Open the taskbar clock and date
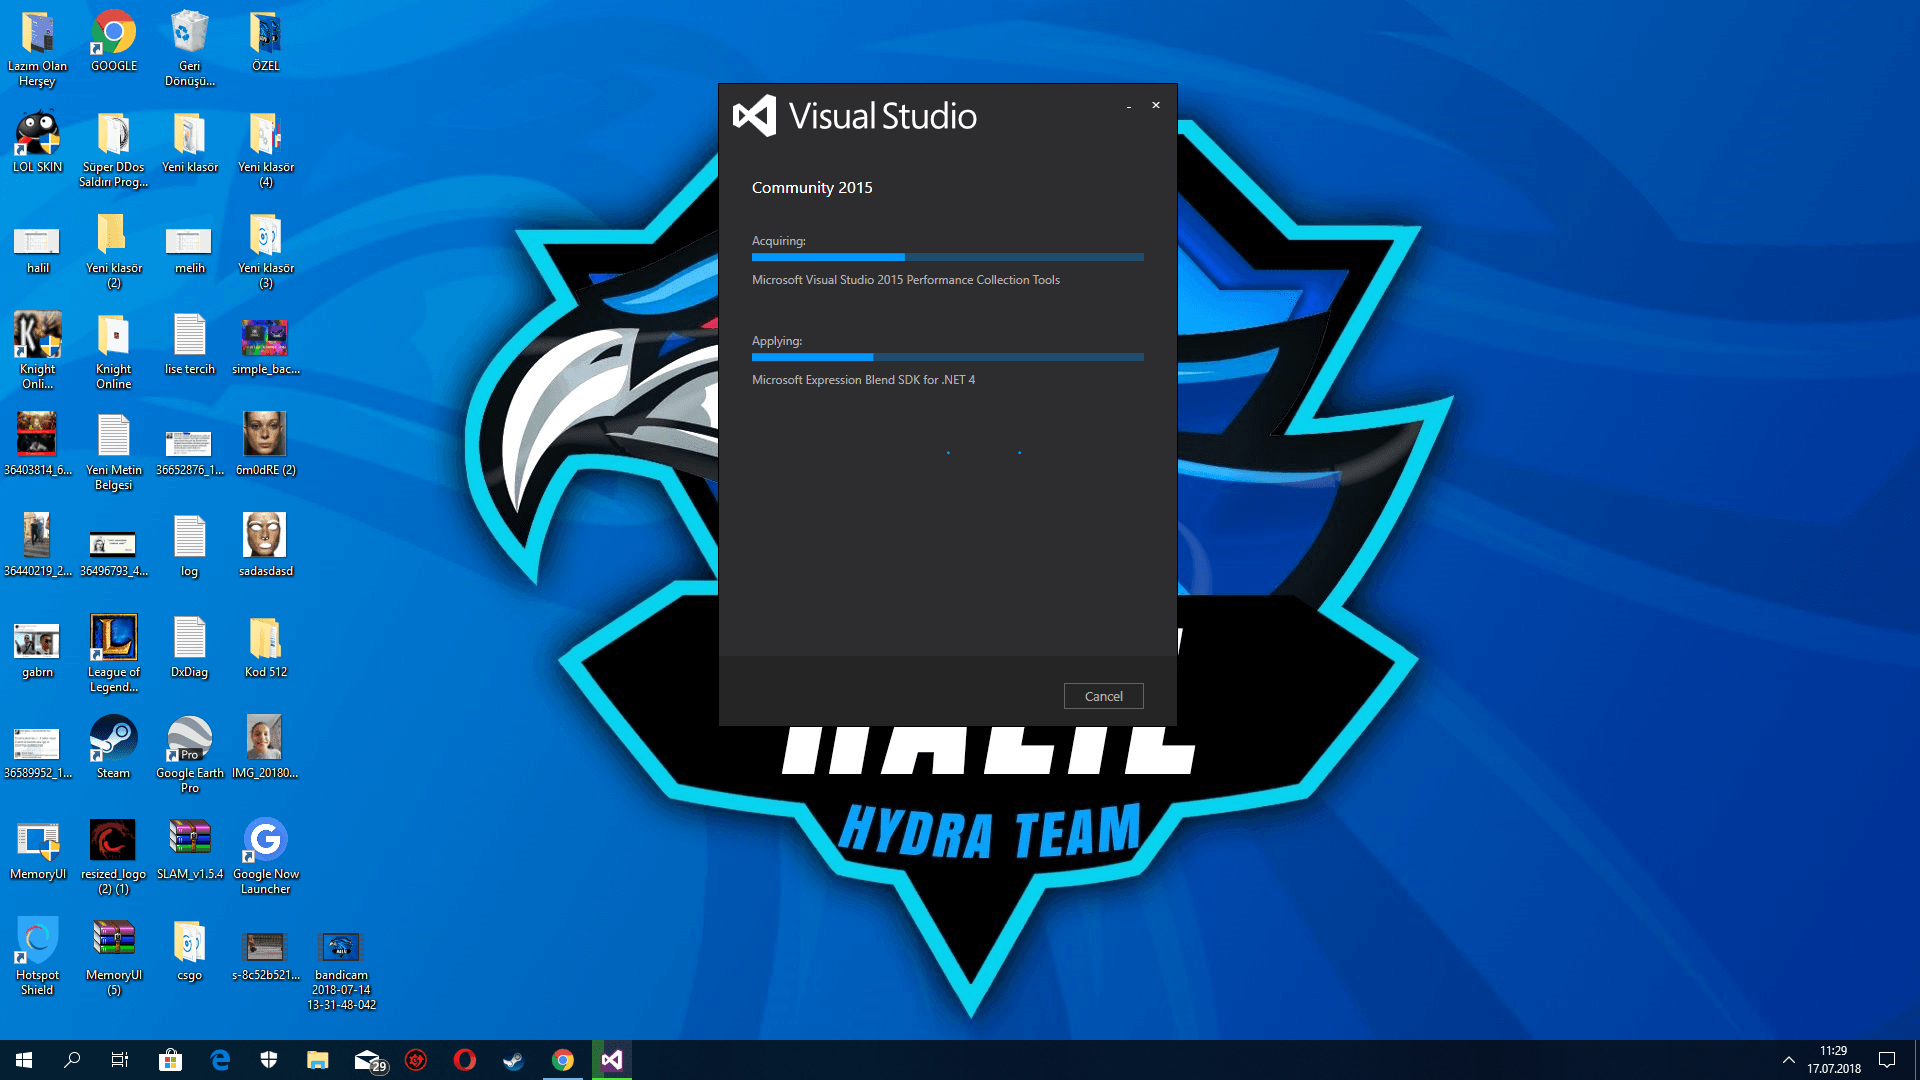The width and height of the screenshot is (1920, 1080). [x=1834, y=1060]
